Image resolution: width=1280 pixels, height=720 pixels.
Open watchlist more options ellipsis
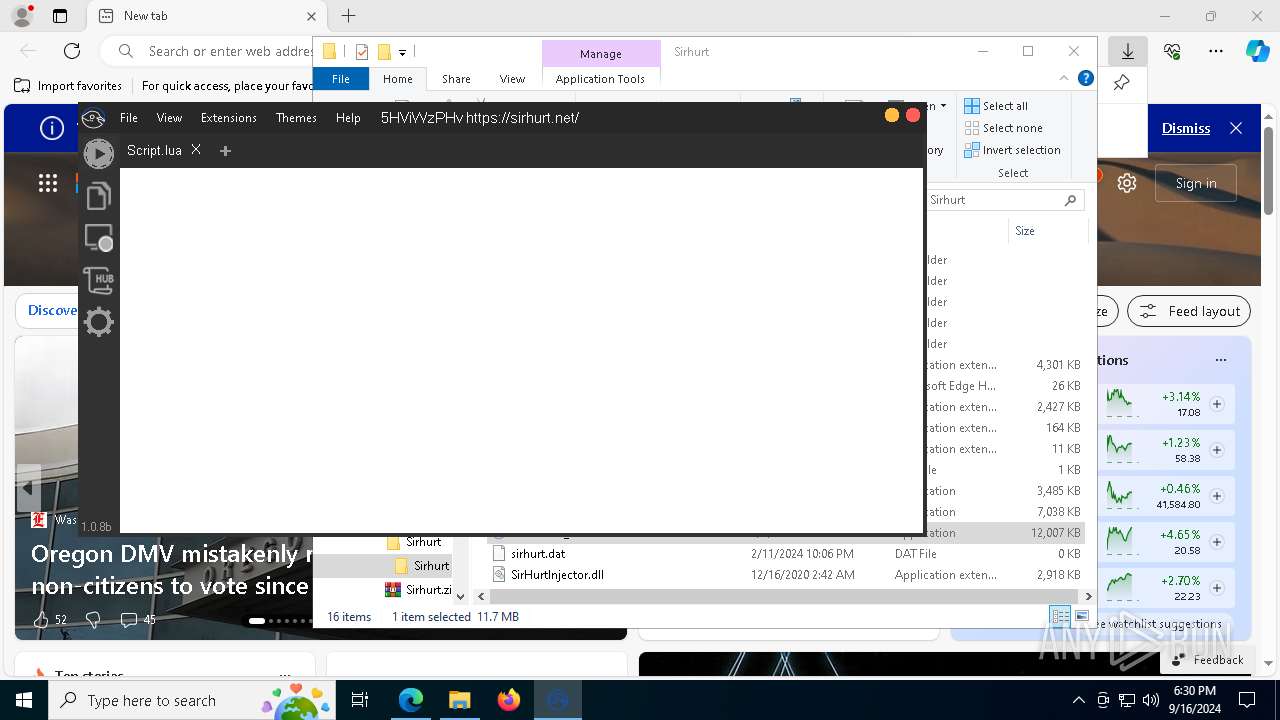point(1221,360)
